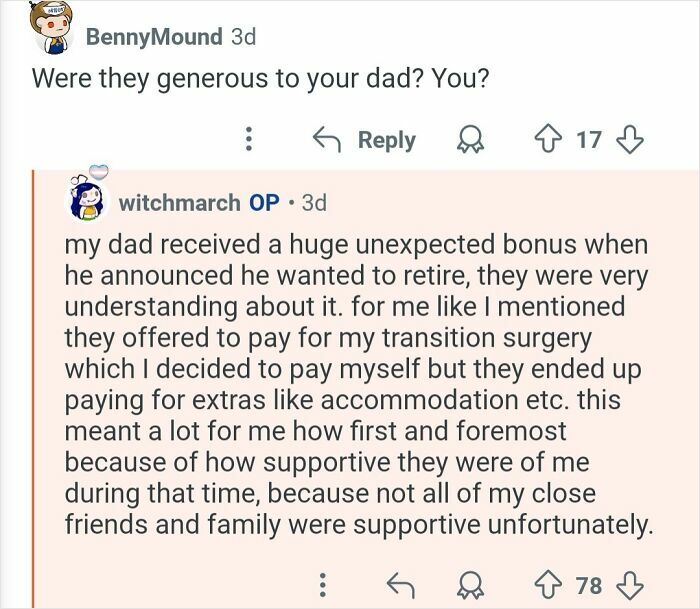This screenshot has height=609, width=700.
Task: Downvote witchmarch's reply
Action: pyautogui.click(x=628, y=584)
